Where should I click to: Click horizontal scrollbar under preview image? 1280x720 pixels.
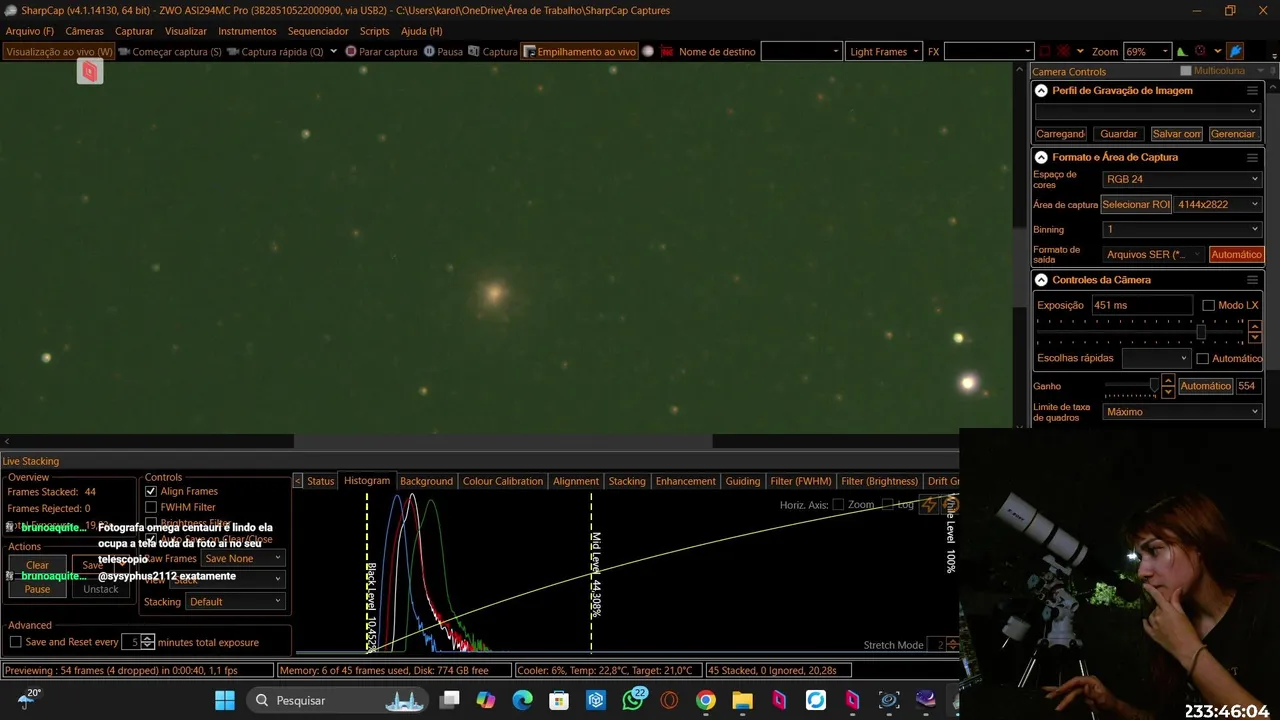point(503,441)
